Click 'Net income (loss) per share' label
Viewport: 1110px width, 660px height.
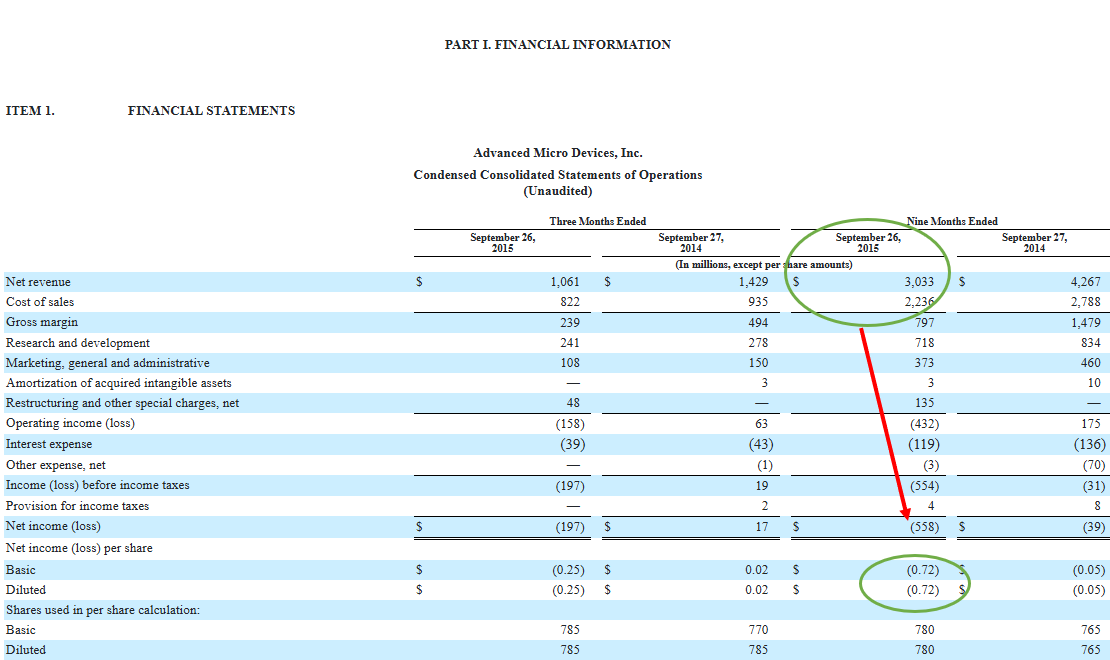point(79,548)
